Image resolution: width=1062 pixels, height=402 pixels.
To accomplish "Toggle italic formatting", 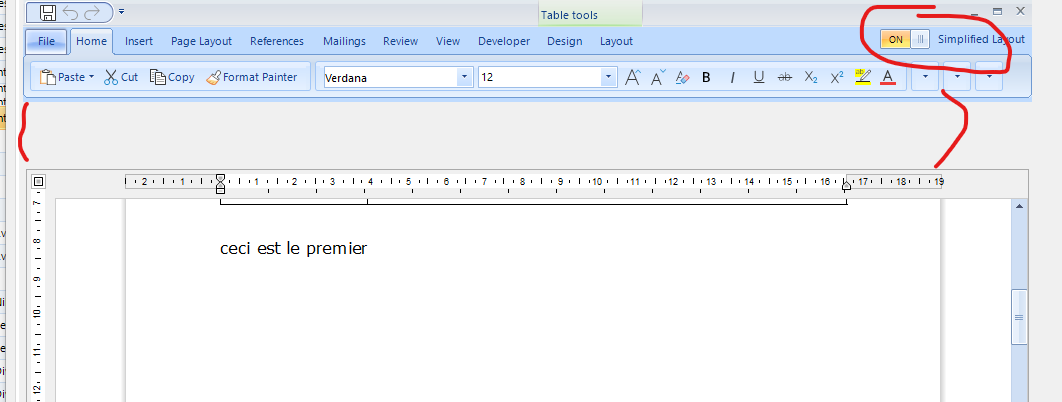I will click(732, 77).
